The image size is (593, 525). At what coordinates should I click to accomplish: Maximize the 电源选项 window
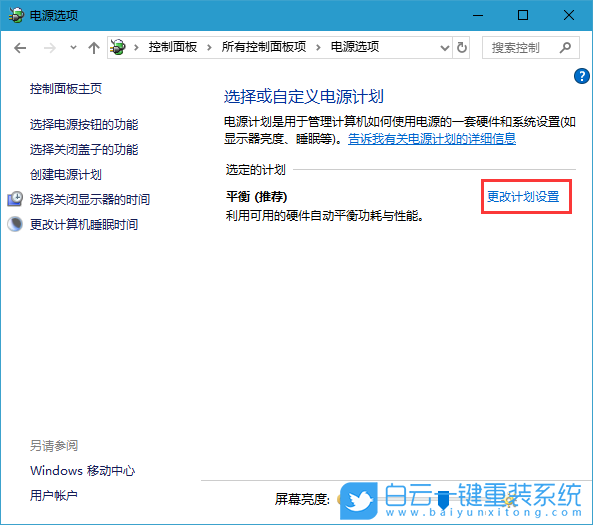point(523,16)
